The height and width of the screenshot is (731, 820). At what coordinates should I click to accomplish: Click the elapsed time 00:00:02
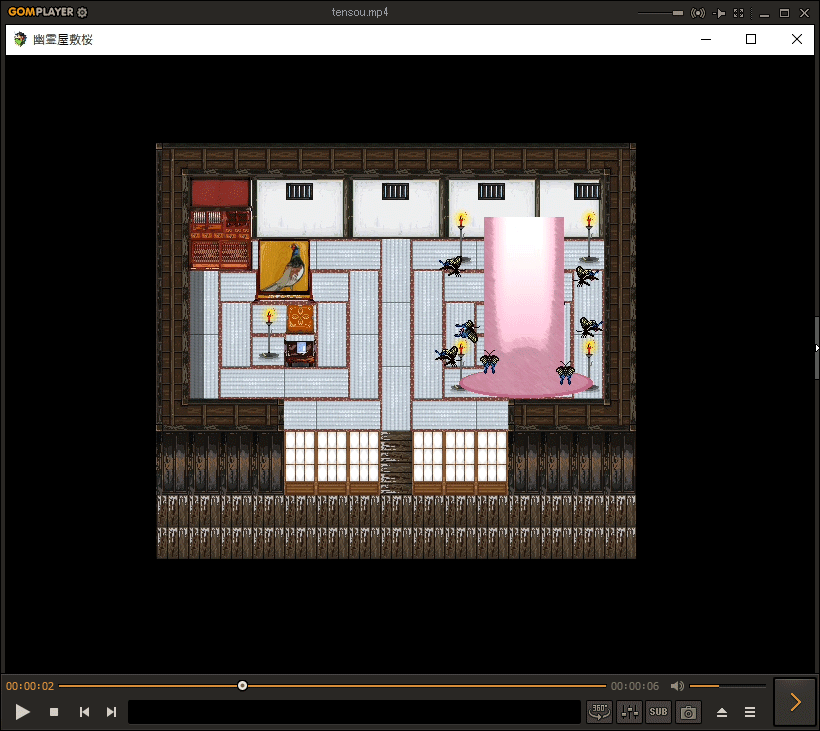(30, 686)
